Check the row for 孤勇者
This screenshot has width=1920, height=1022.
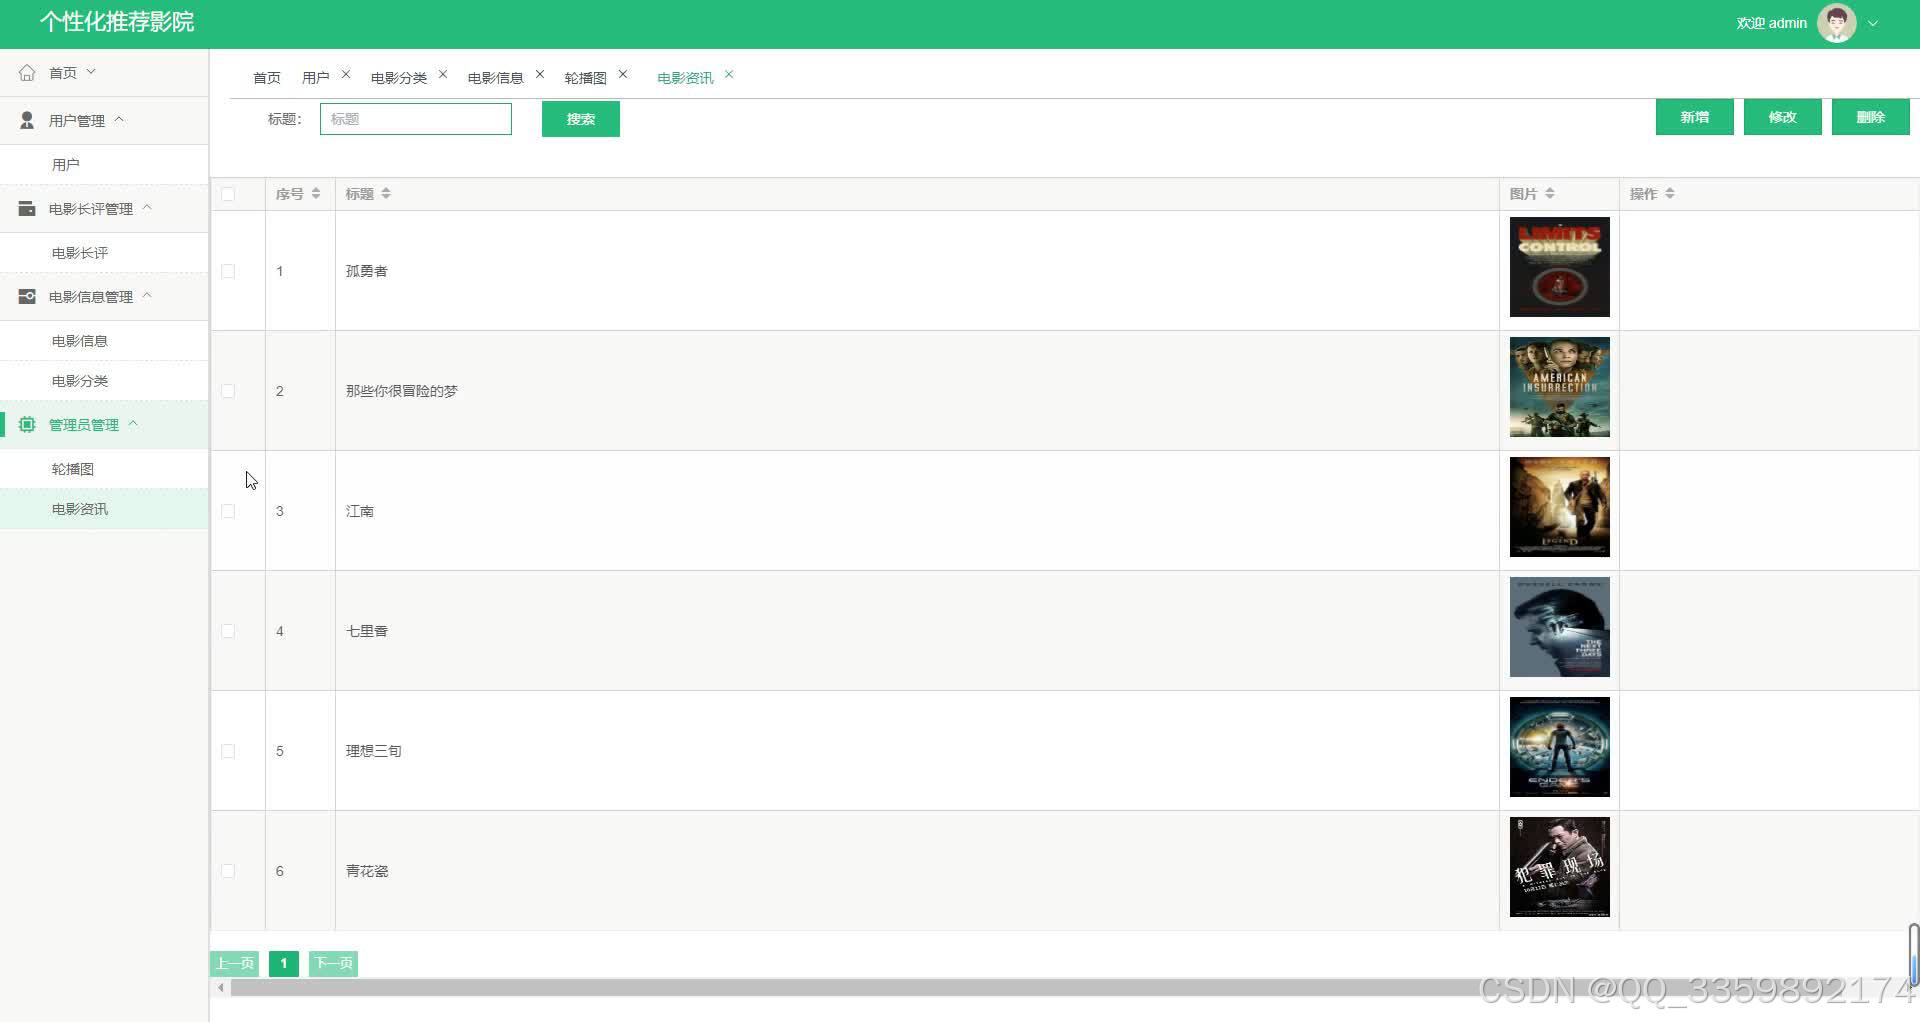point(228,271)
